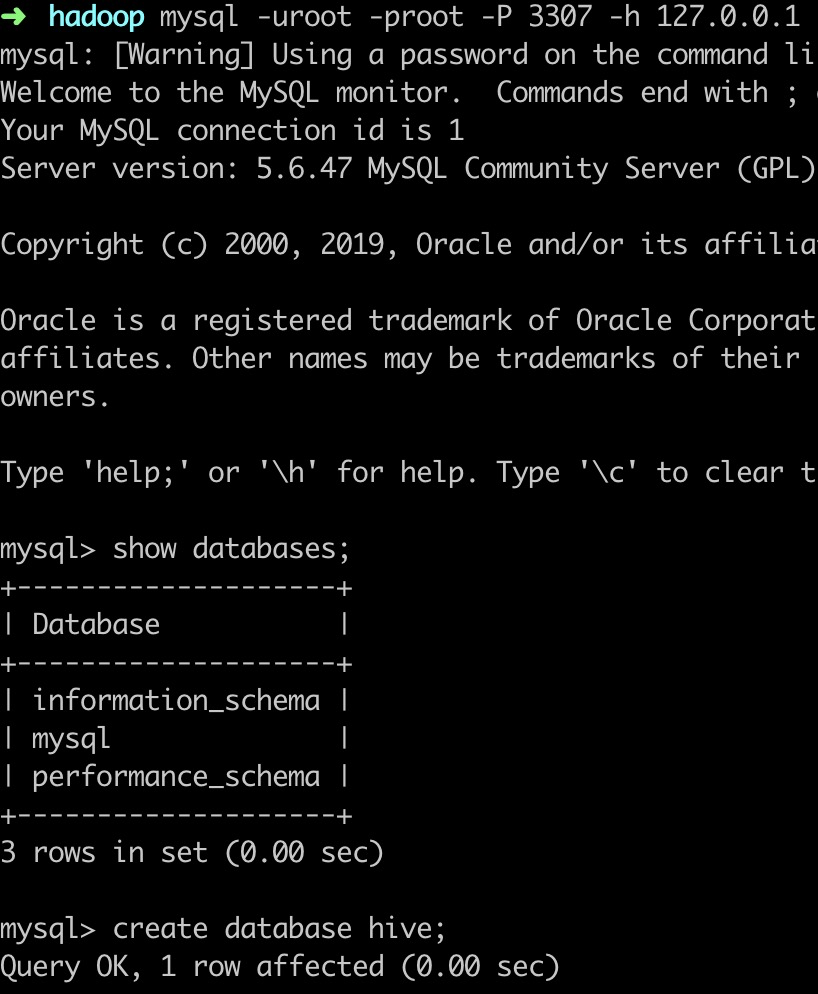Click the Database column header
Image resolution: width=818 pixels, height=994 pixels.
point(96,625)
